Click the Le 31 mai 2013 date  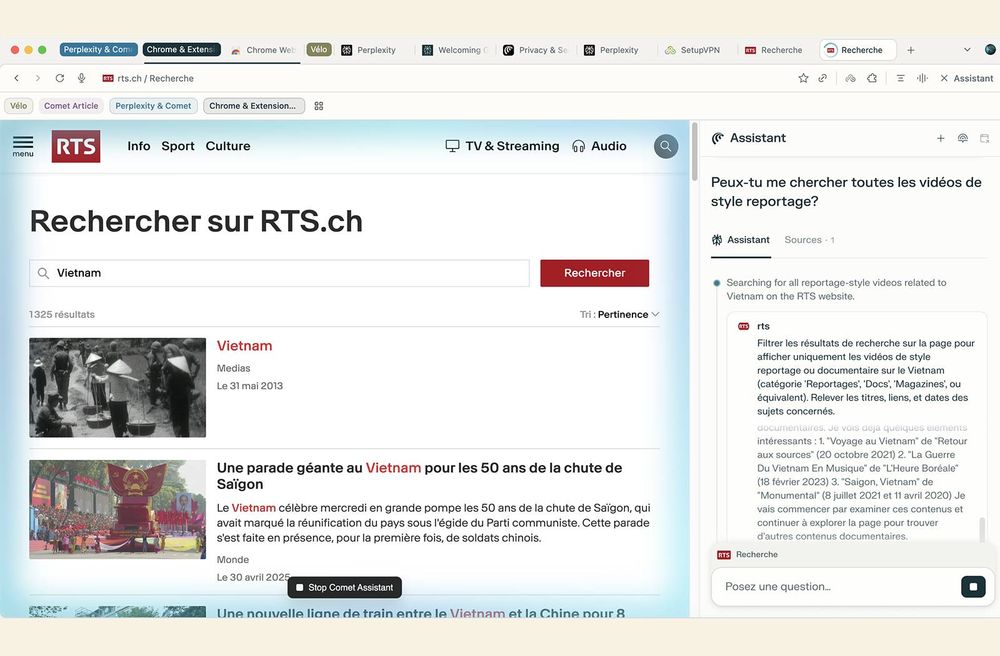pyautogui.click(x=250, y=386)
